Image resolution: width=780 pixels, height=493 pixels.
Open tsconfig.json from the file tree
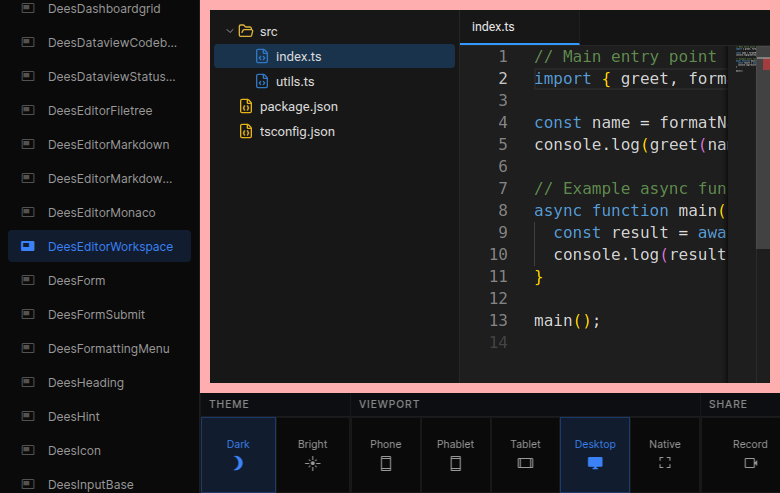[x=297, y=131]
